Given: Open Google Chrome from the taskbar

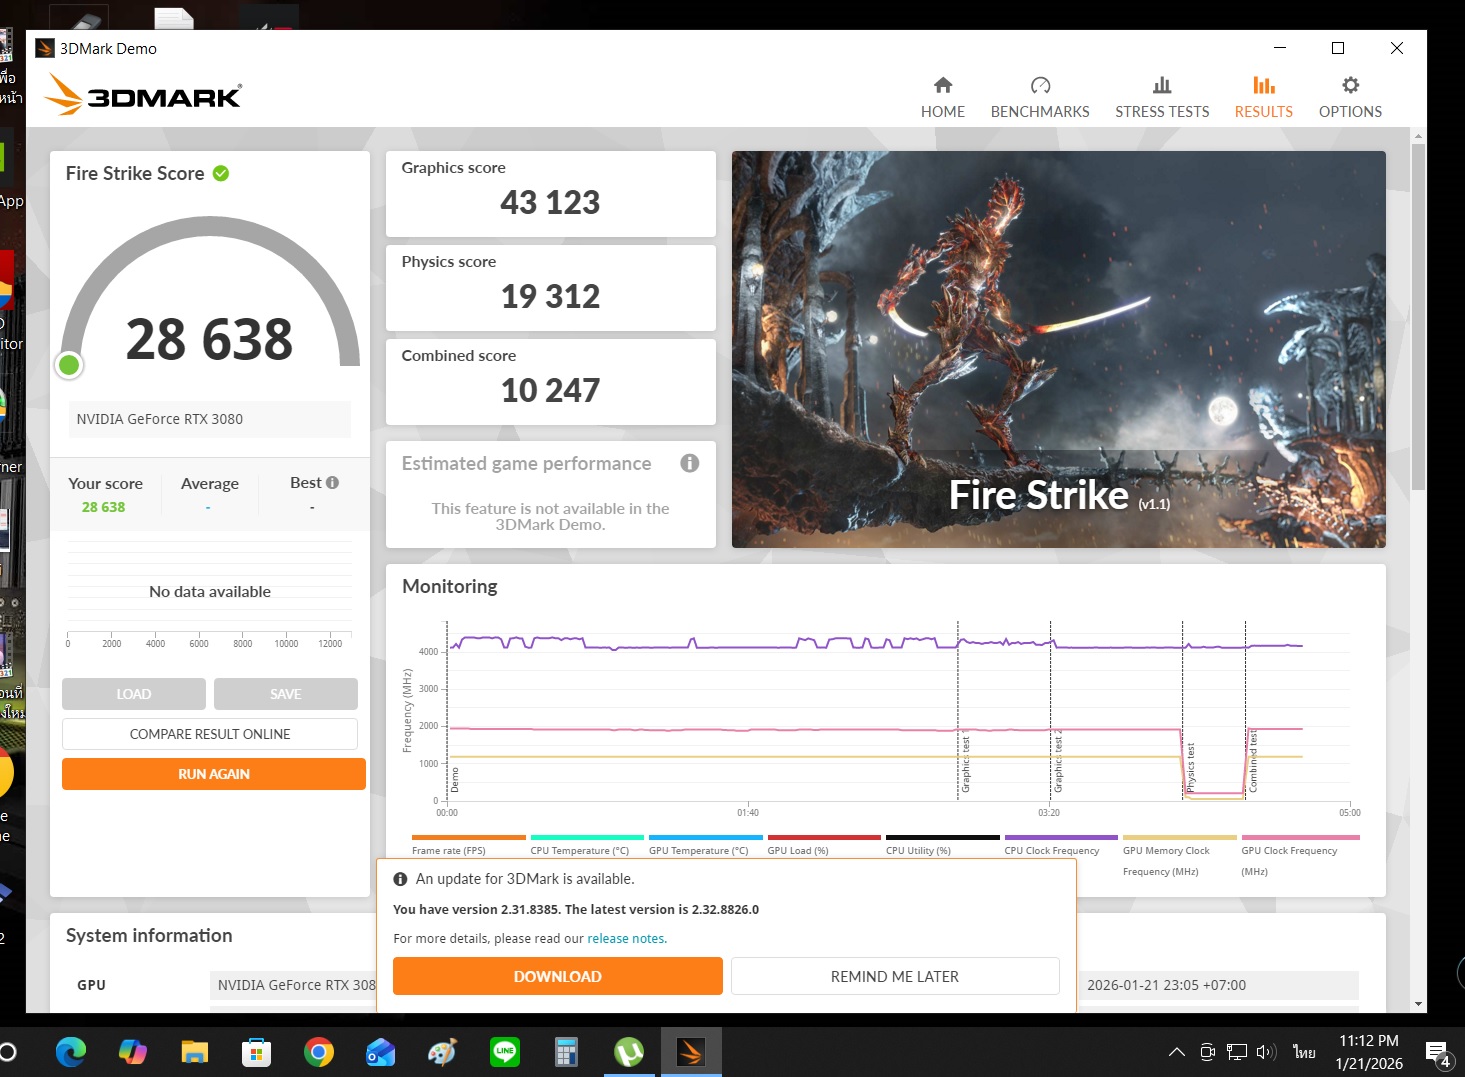Looking at the screenshot, I should point(319,1052).
